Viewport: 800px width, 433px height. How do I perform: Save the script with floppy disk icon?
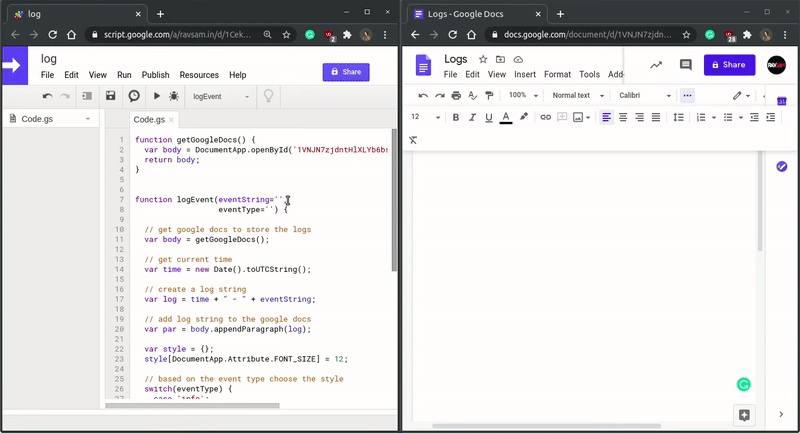[111, 96]
